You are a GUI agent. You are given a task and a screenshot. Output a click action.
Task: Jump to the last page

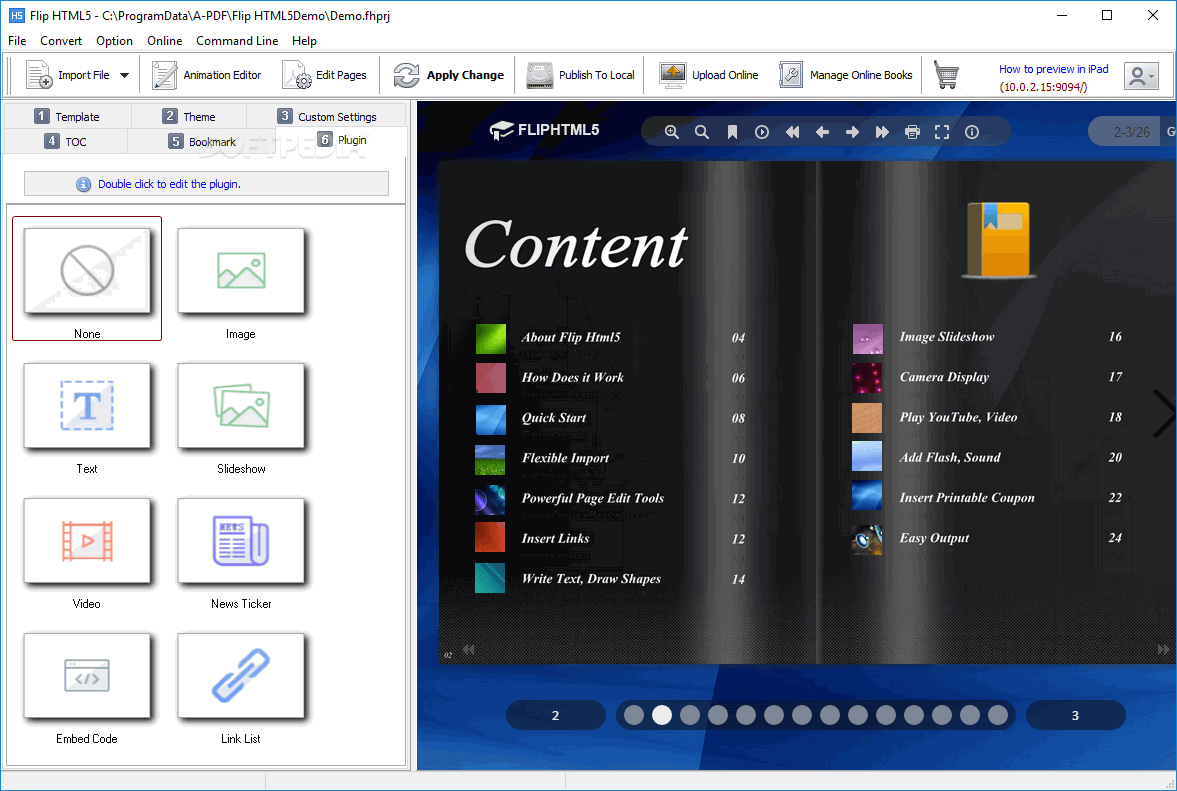(x=882, y=132)
